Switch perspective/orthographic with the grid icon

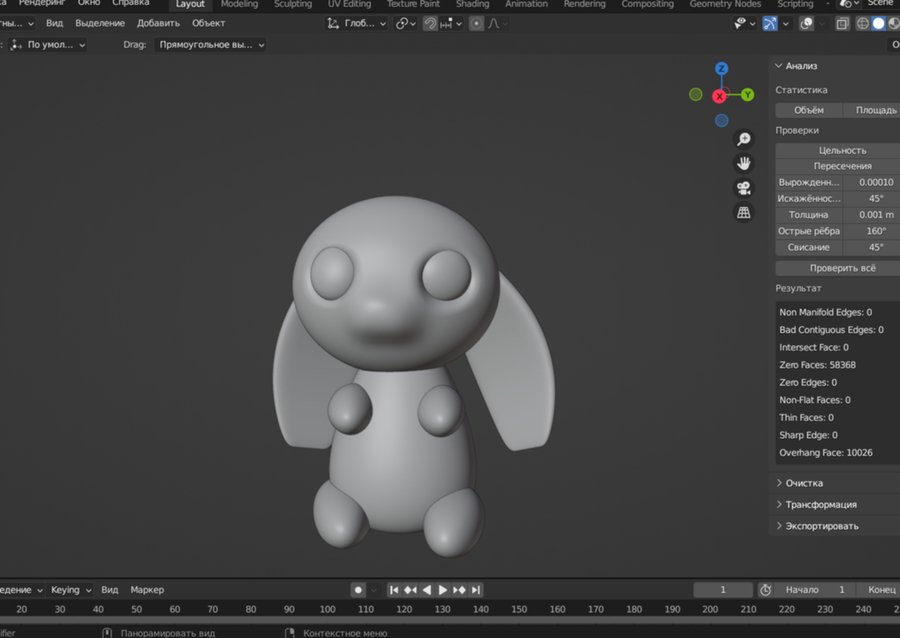pyautogui.click(x=743, y=212)
